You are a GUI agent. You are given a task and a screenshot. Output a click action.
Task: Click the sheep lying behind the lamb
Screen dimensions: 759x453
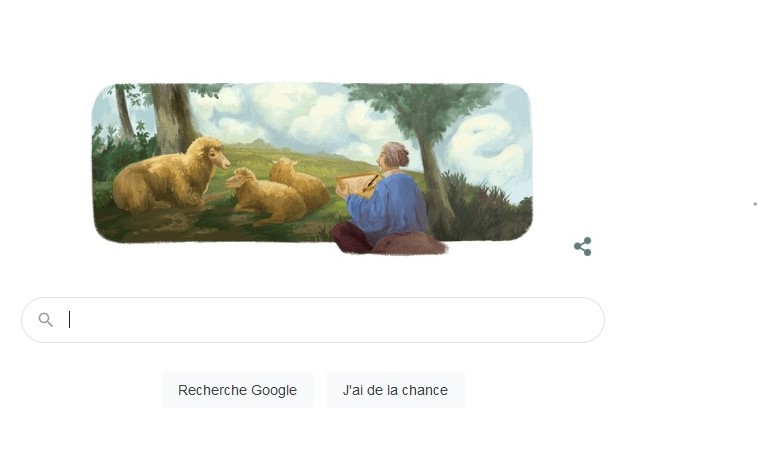click(x=298, y=181)
